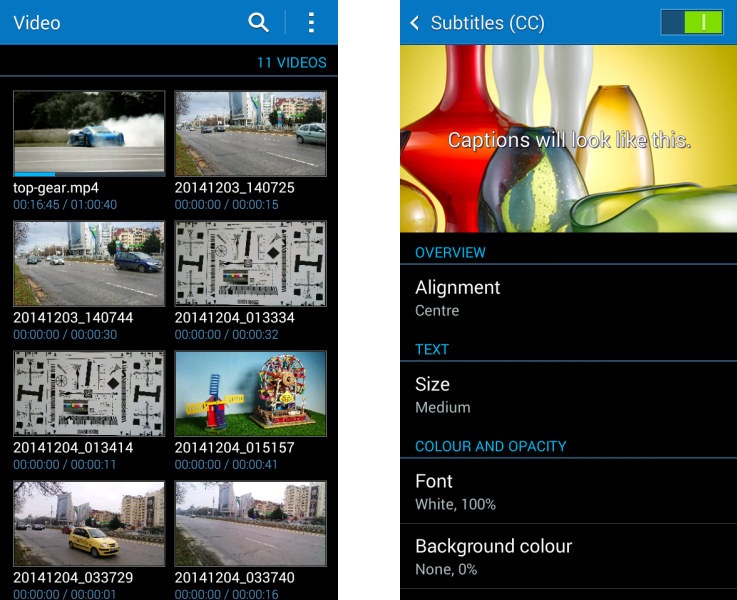Screen dimensions: 737x600
Task: Click the 20141204_013414 file name label
Action: (x=73, y=448)
